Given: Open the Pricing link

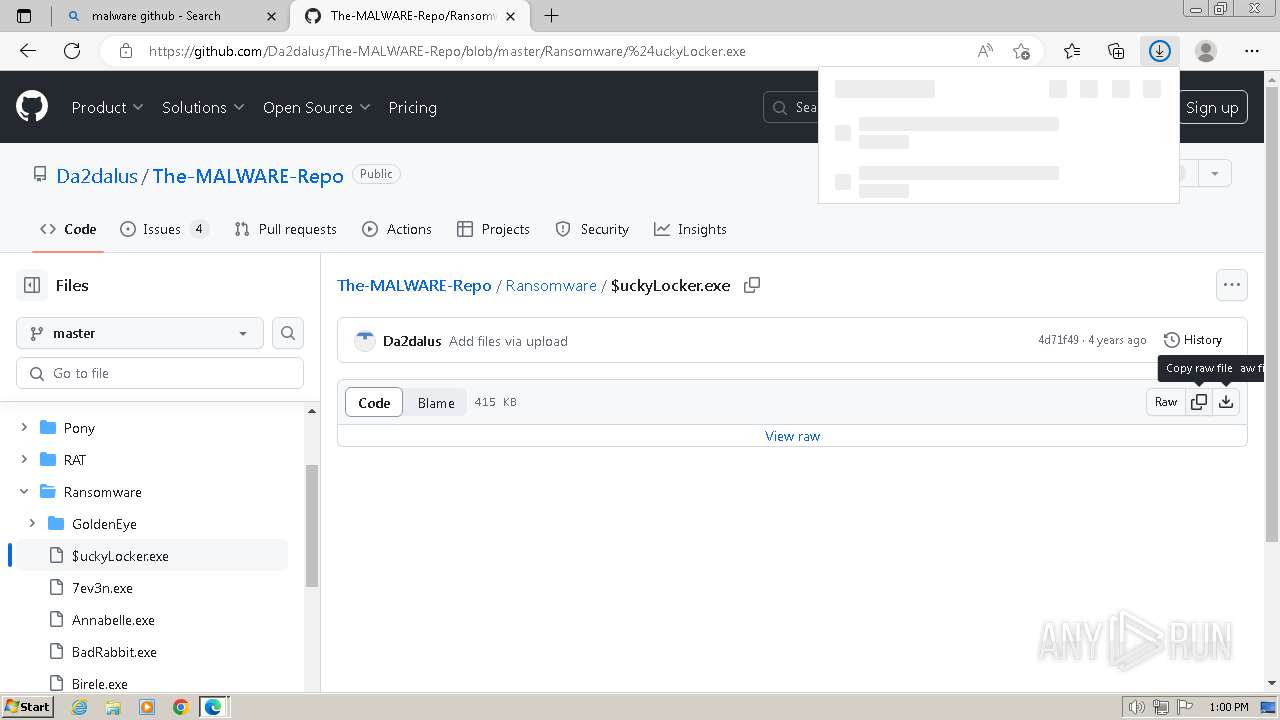Looking at the screenshot, I should click(x=412, y=107).
